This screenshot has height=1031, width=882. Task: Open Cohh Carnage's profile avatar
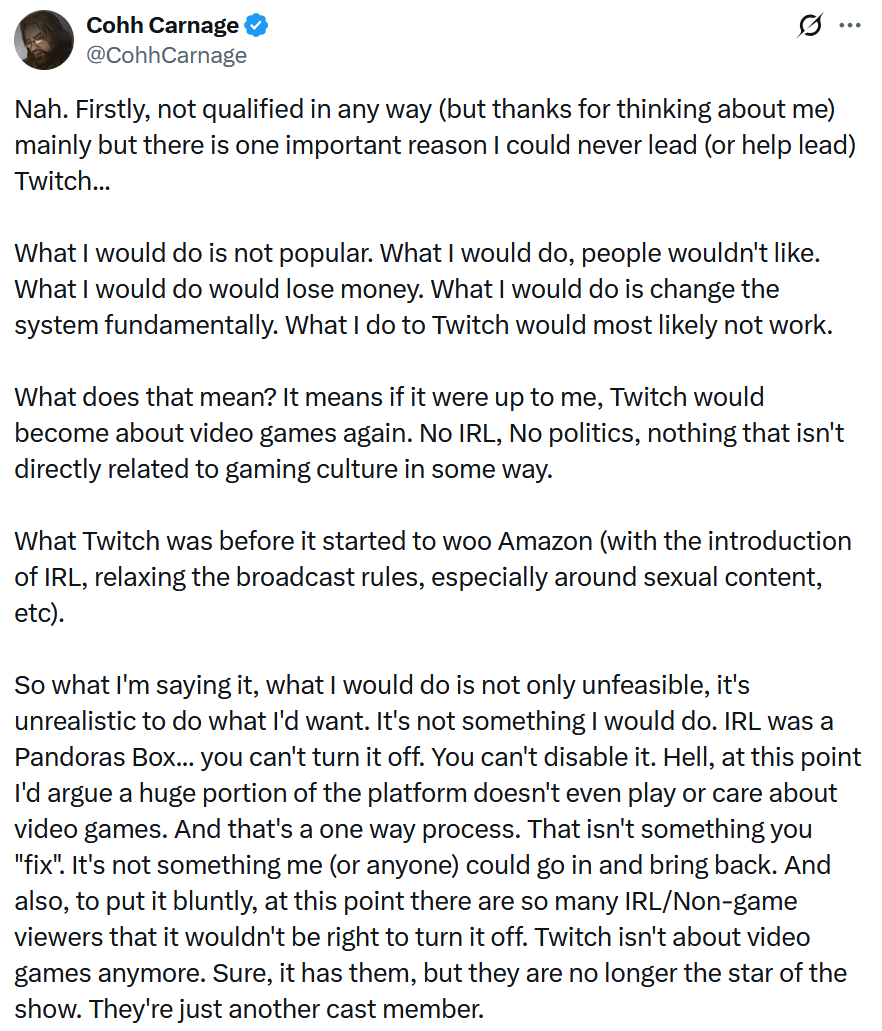43,40
